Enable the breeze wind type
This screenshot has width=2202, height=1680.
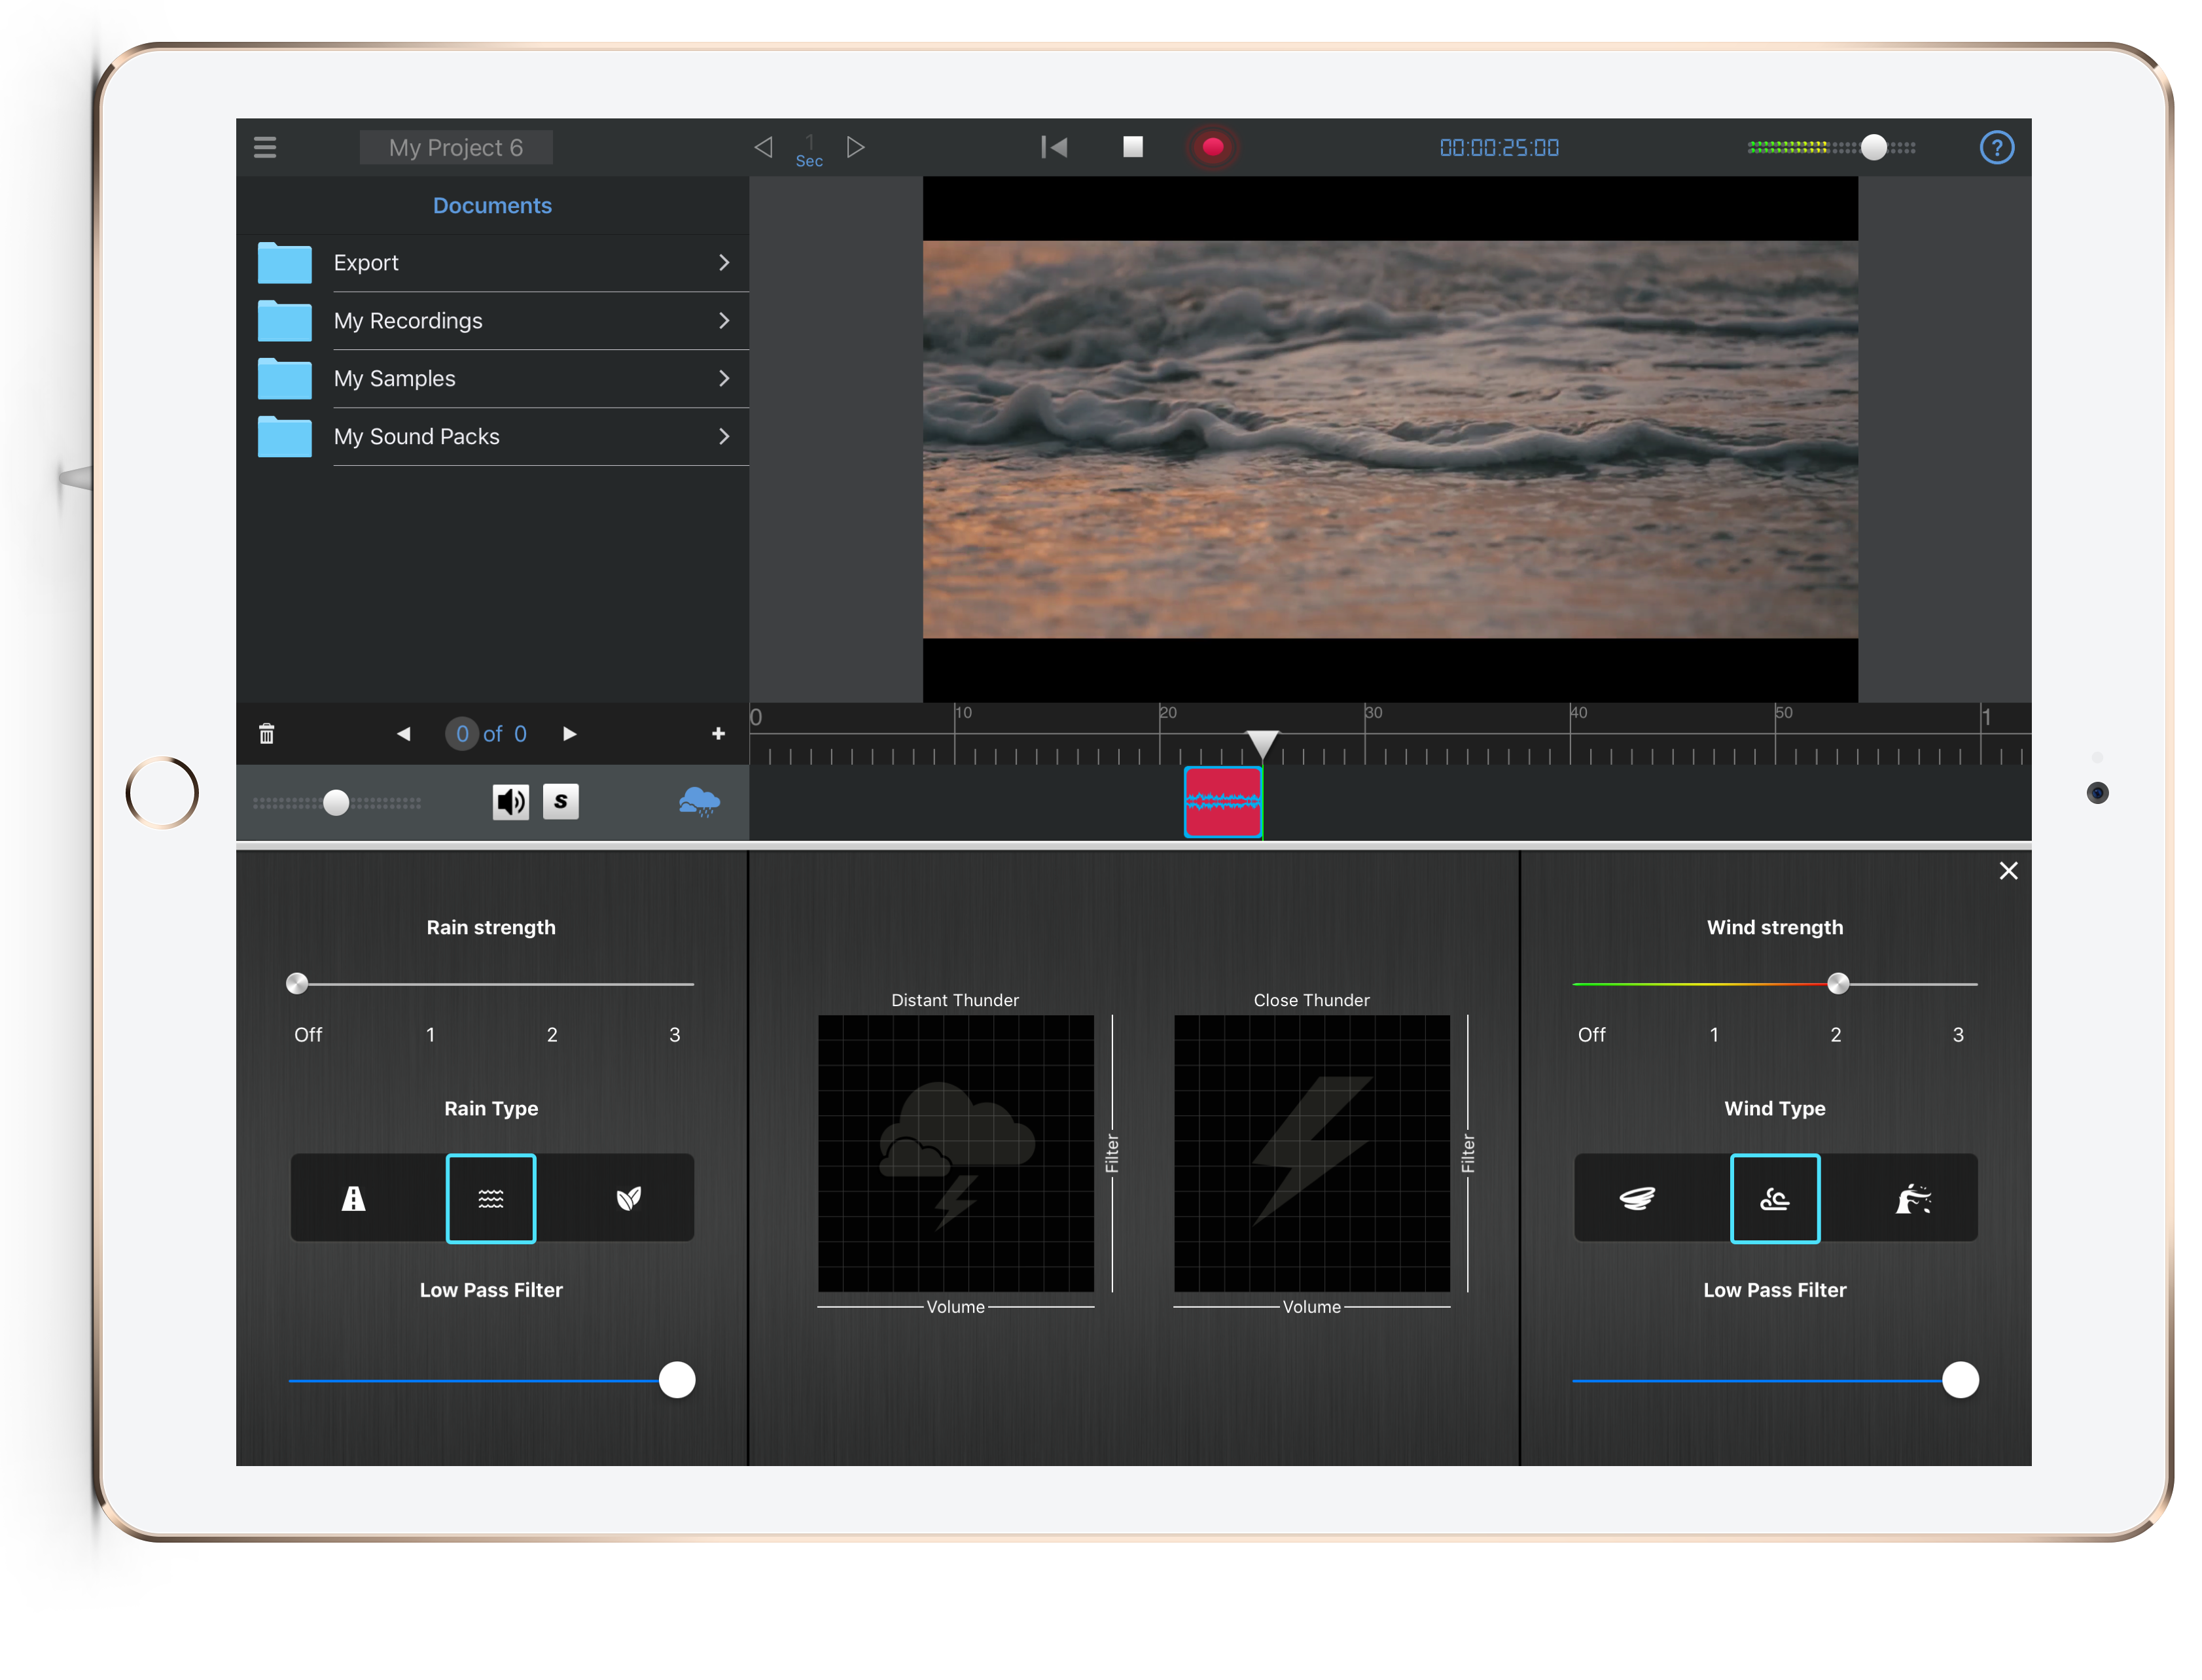(x=1775, y=1197)
